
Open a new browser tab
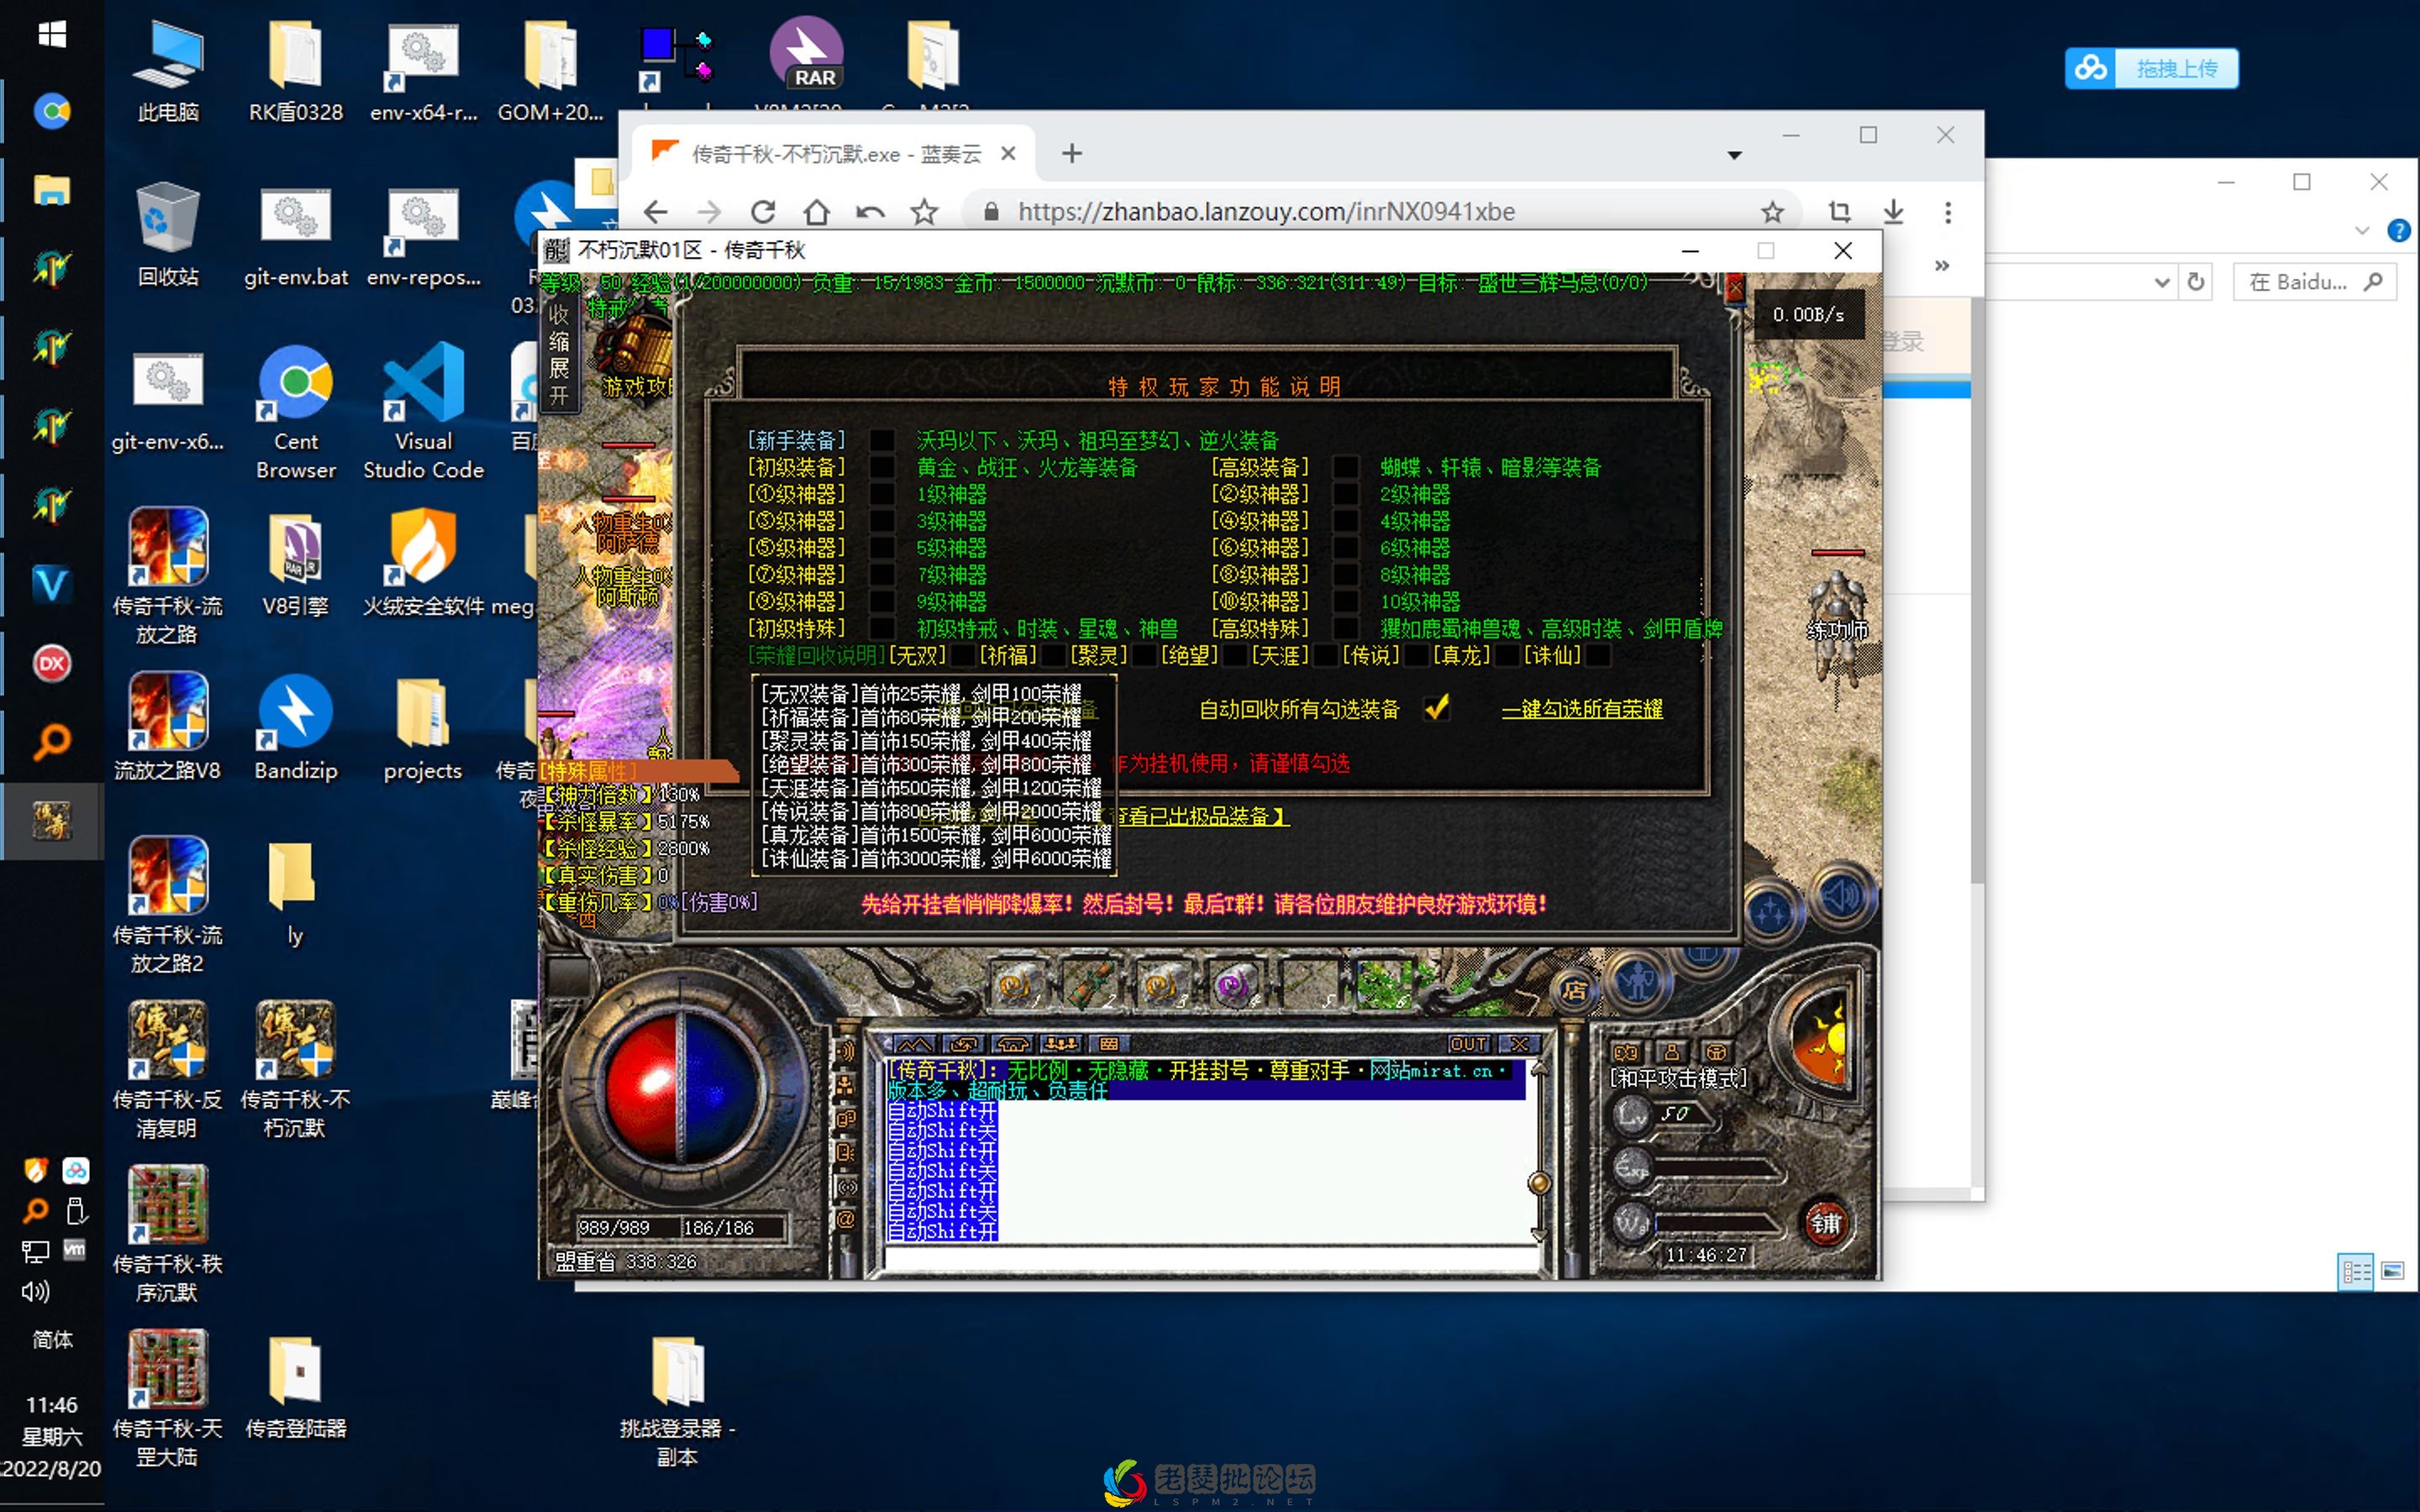1072,153
